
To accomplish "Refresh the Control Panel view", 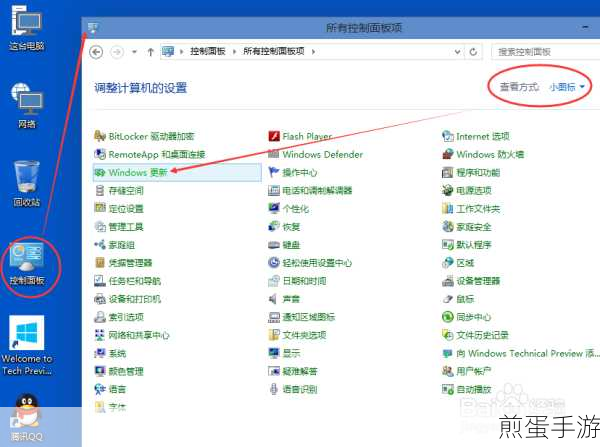I will coord(473,52).
